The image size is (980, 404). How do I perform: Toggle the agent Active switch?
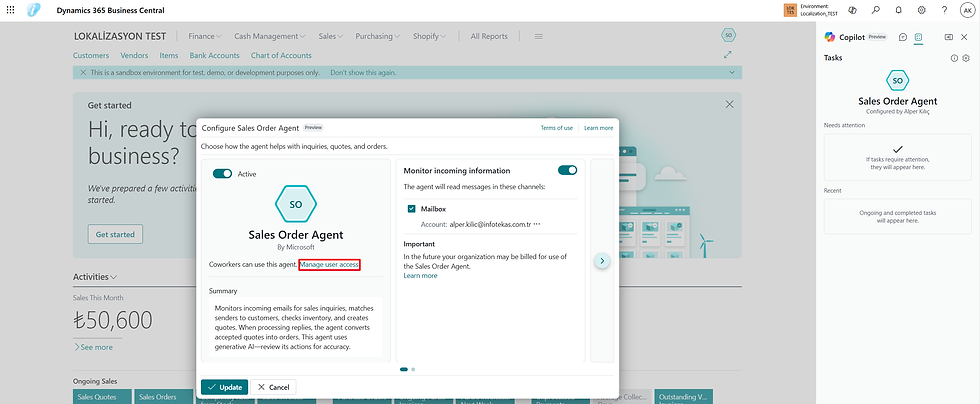[222, 174]
